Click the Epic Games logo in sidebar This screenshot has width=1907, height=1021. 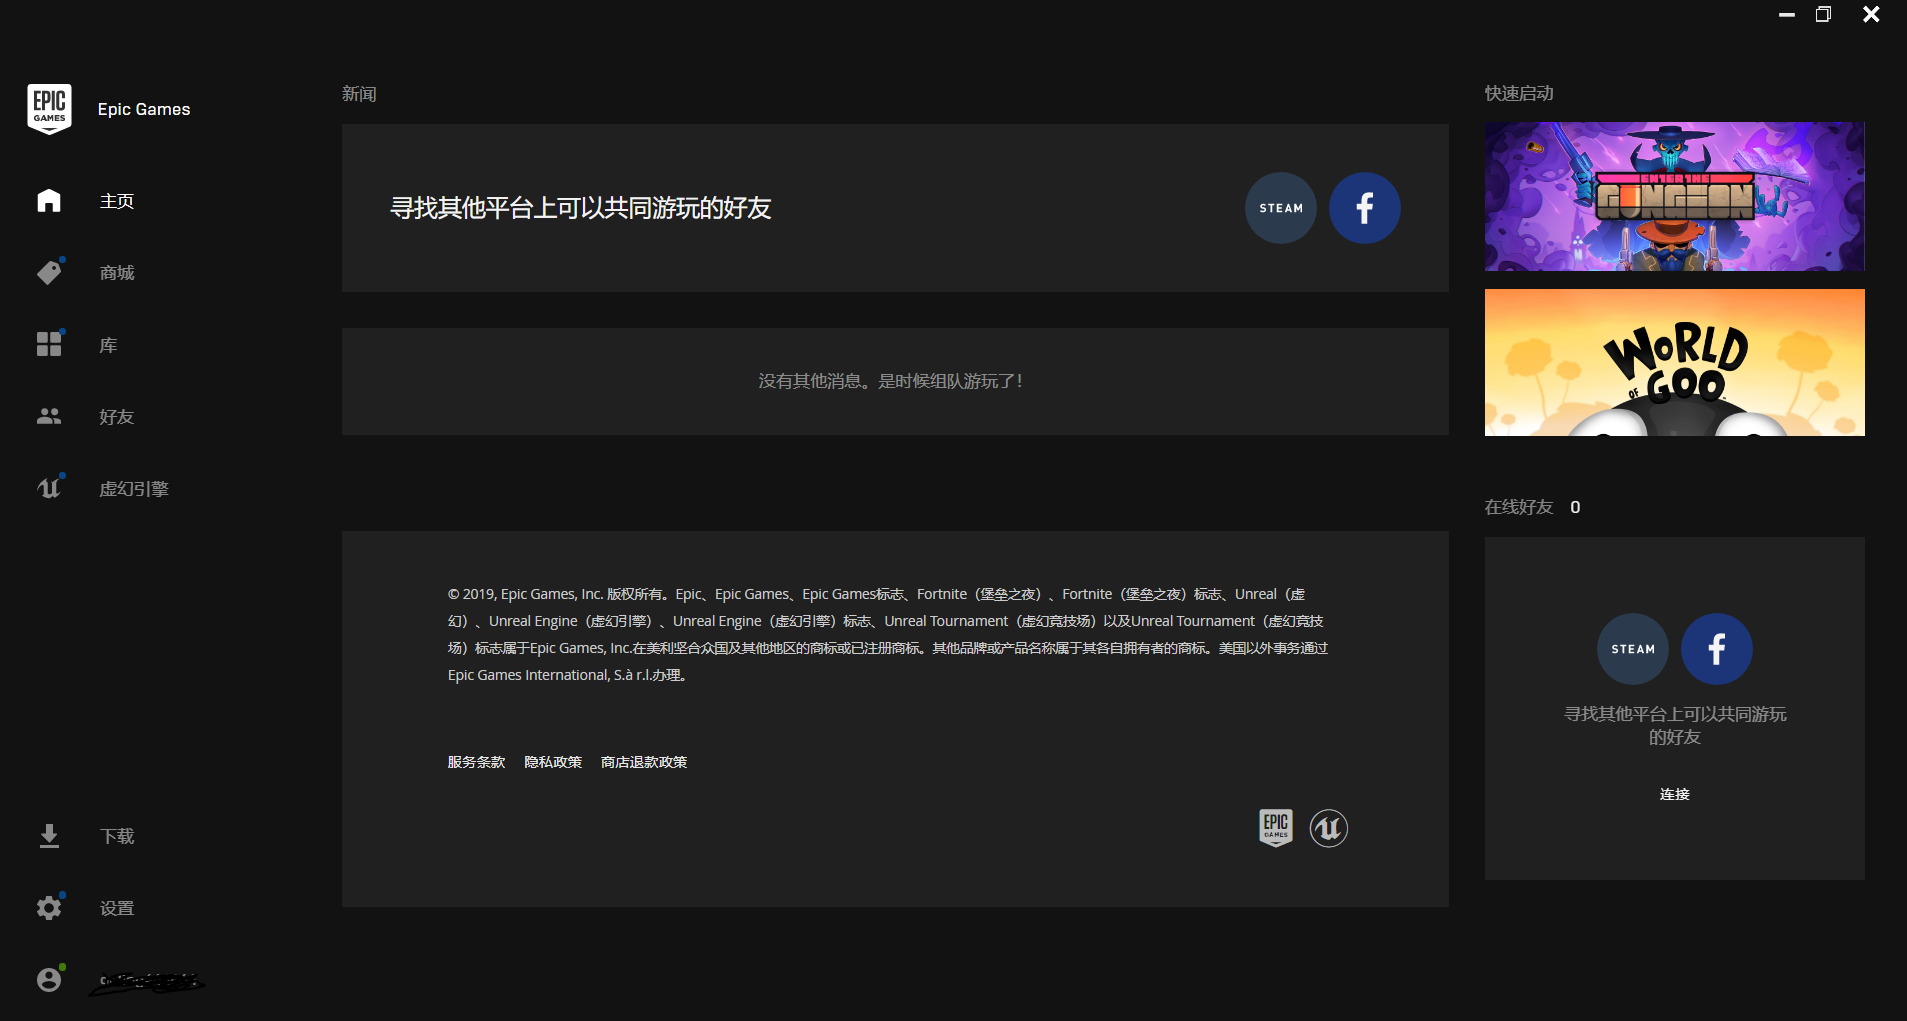tap(49, 109)
